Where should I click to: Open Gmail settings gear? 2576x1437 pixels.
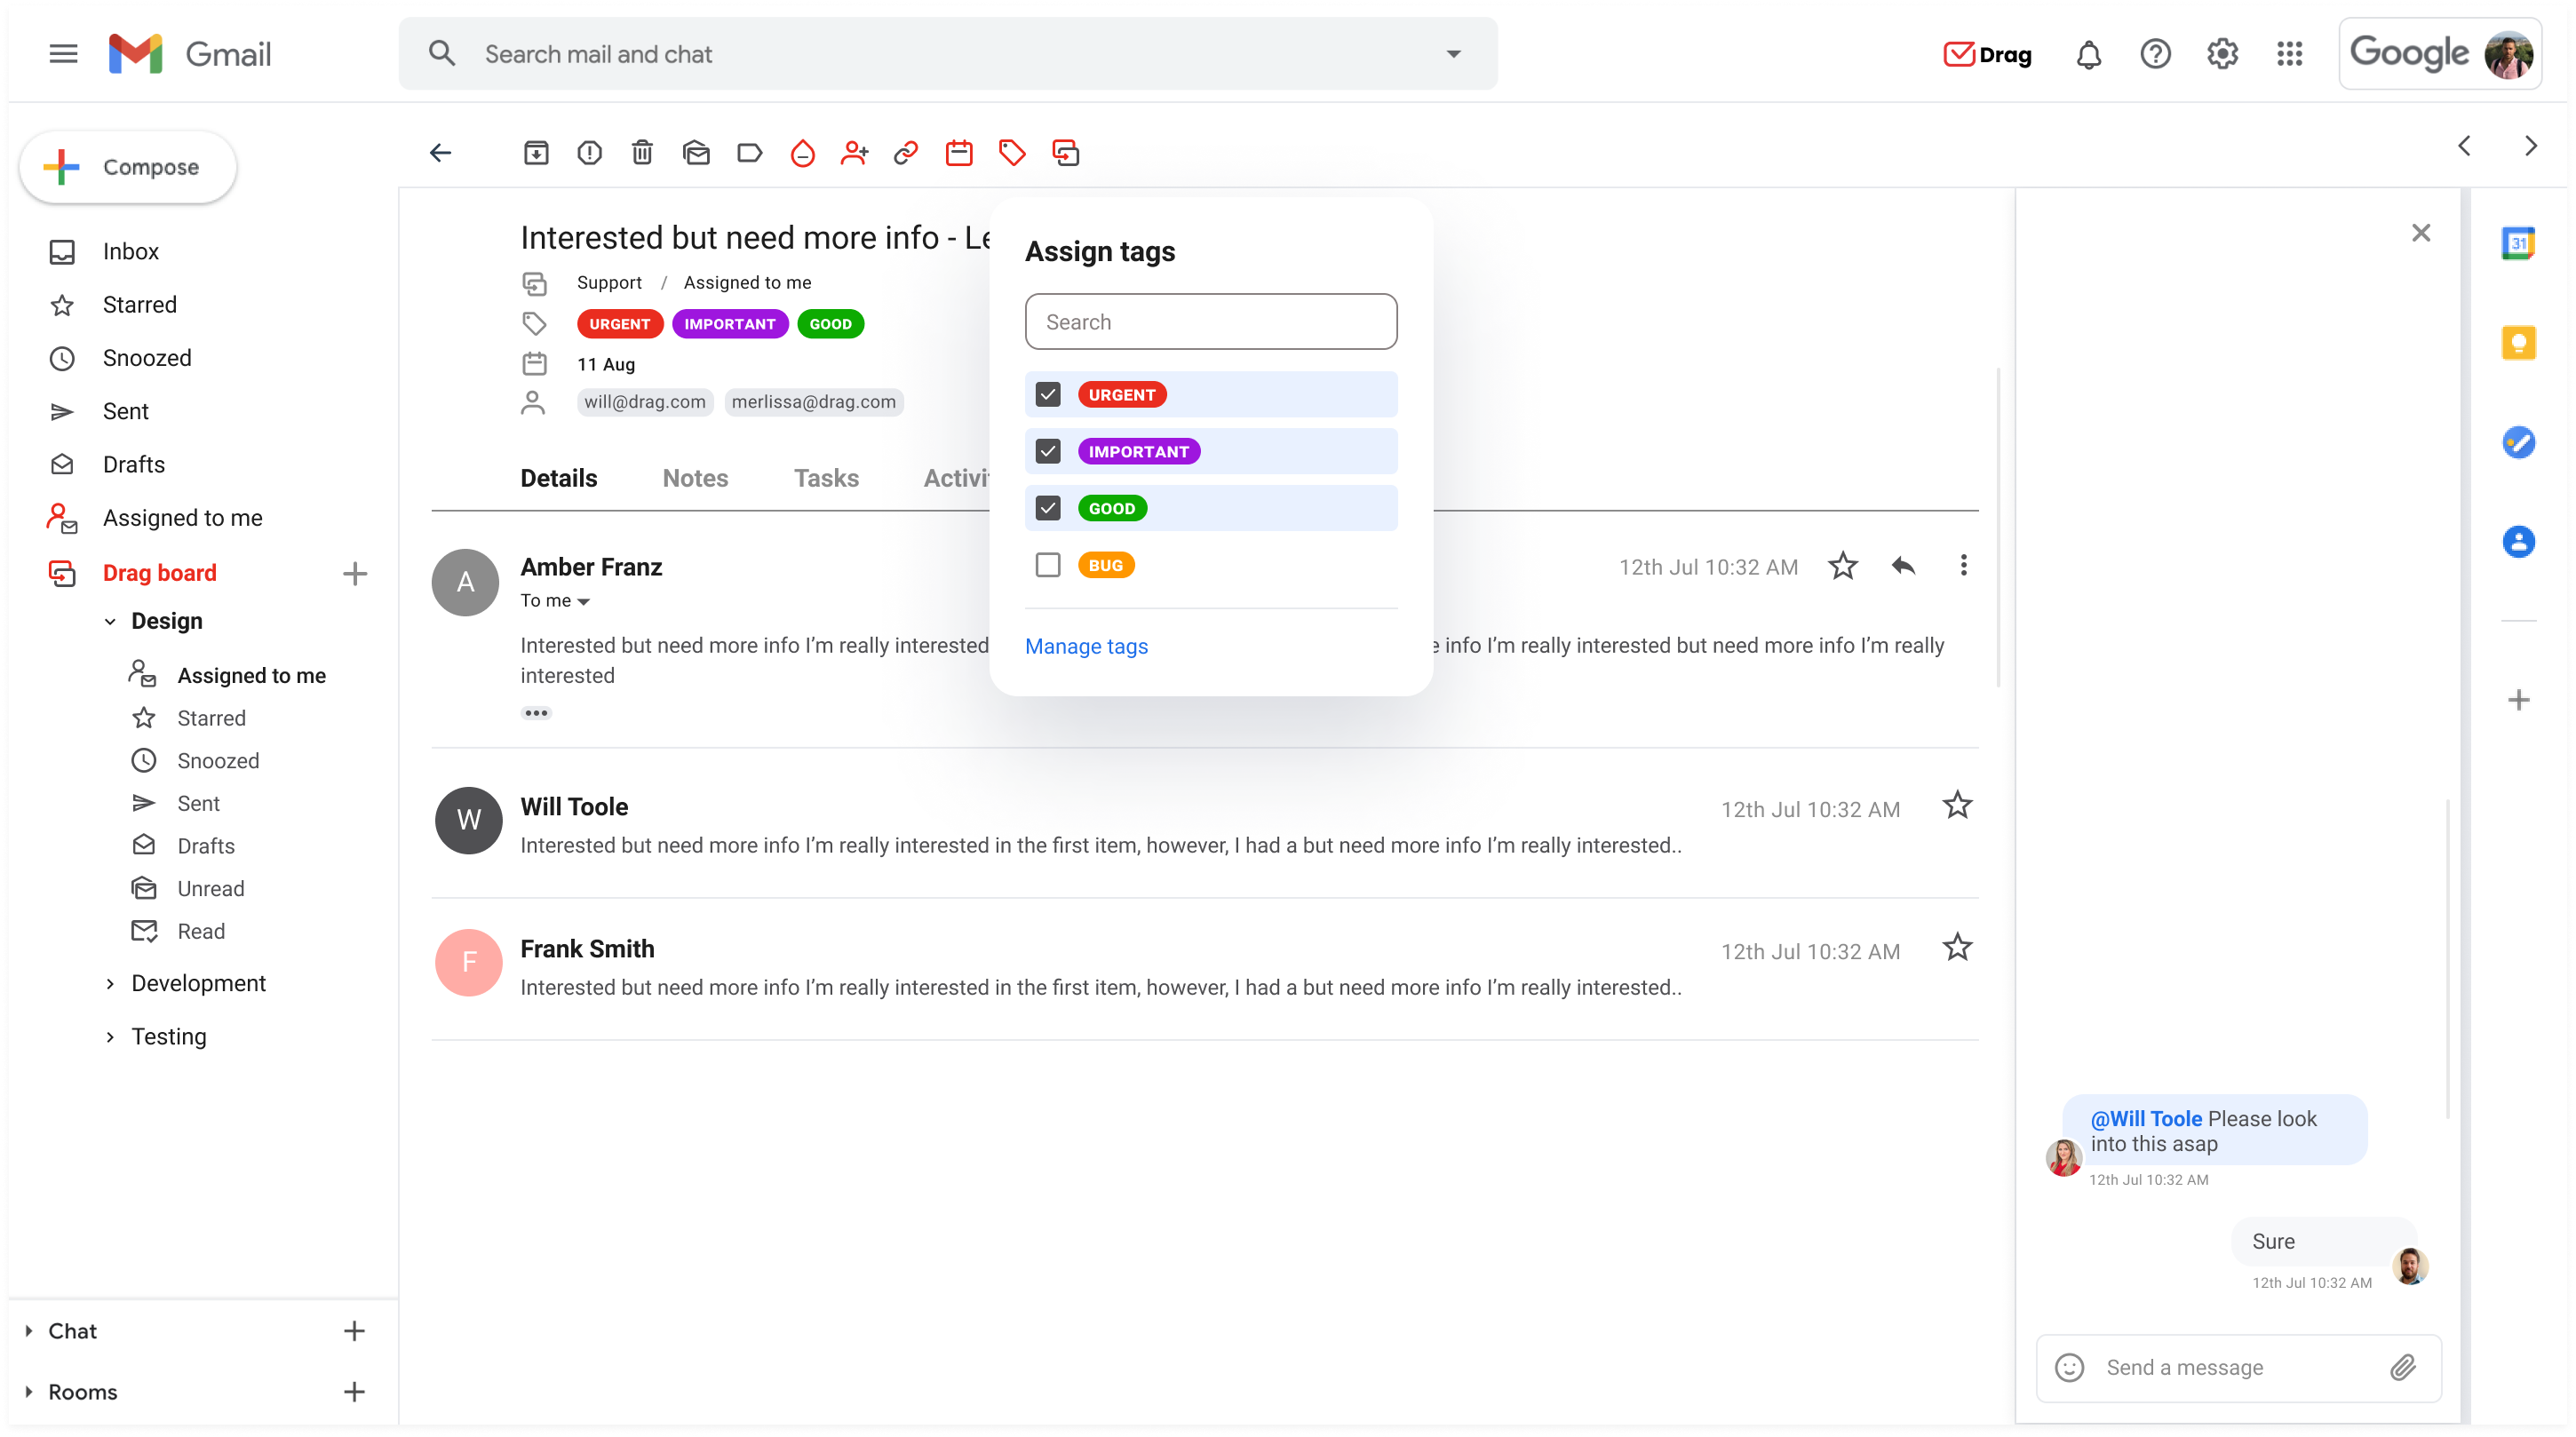[x=2222, y=54]
